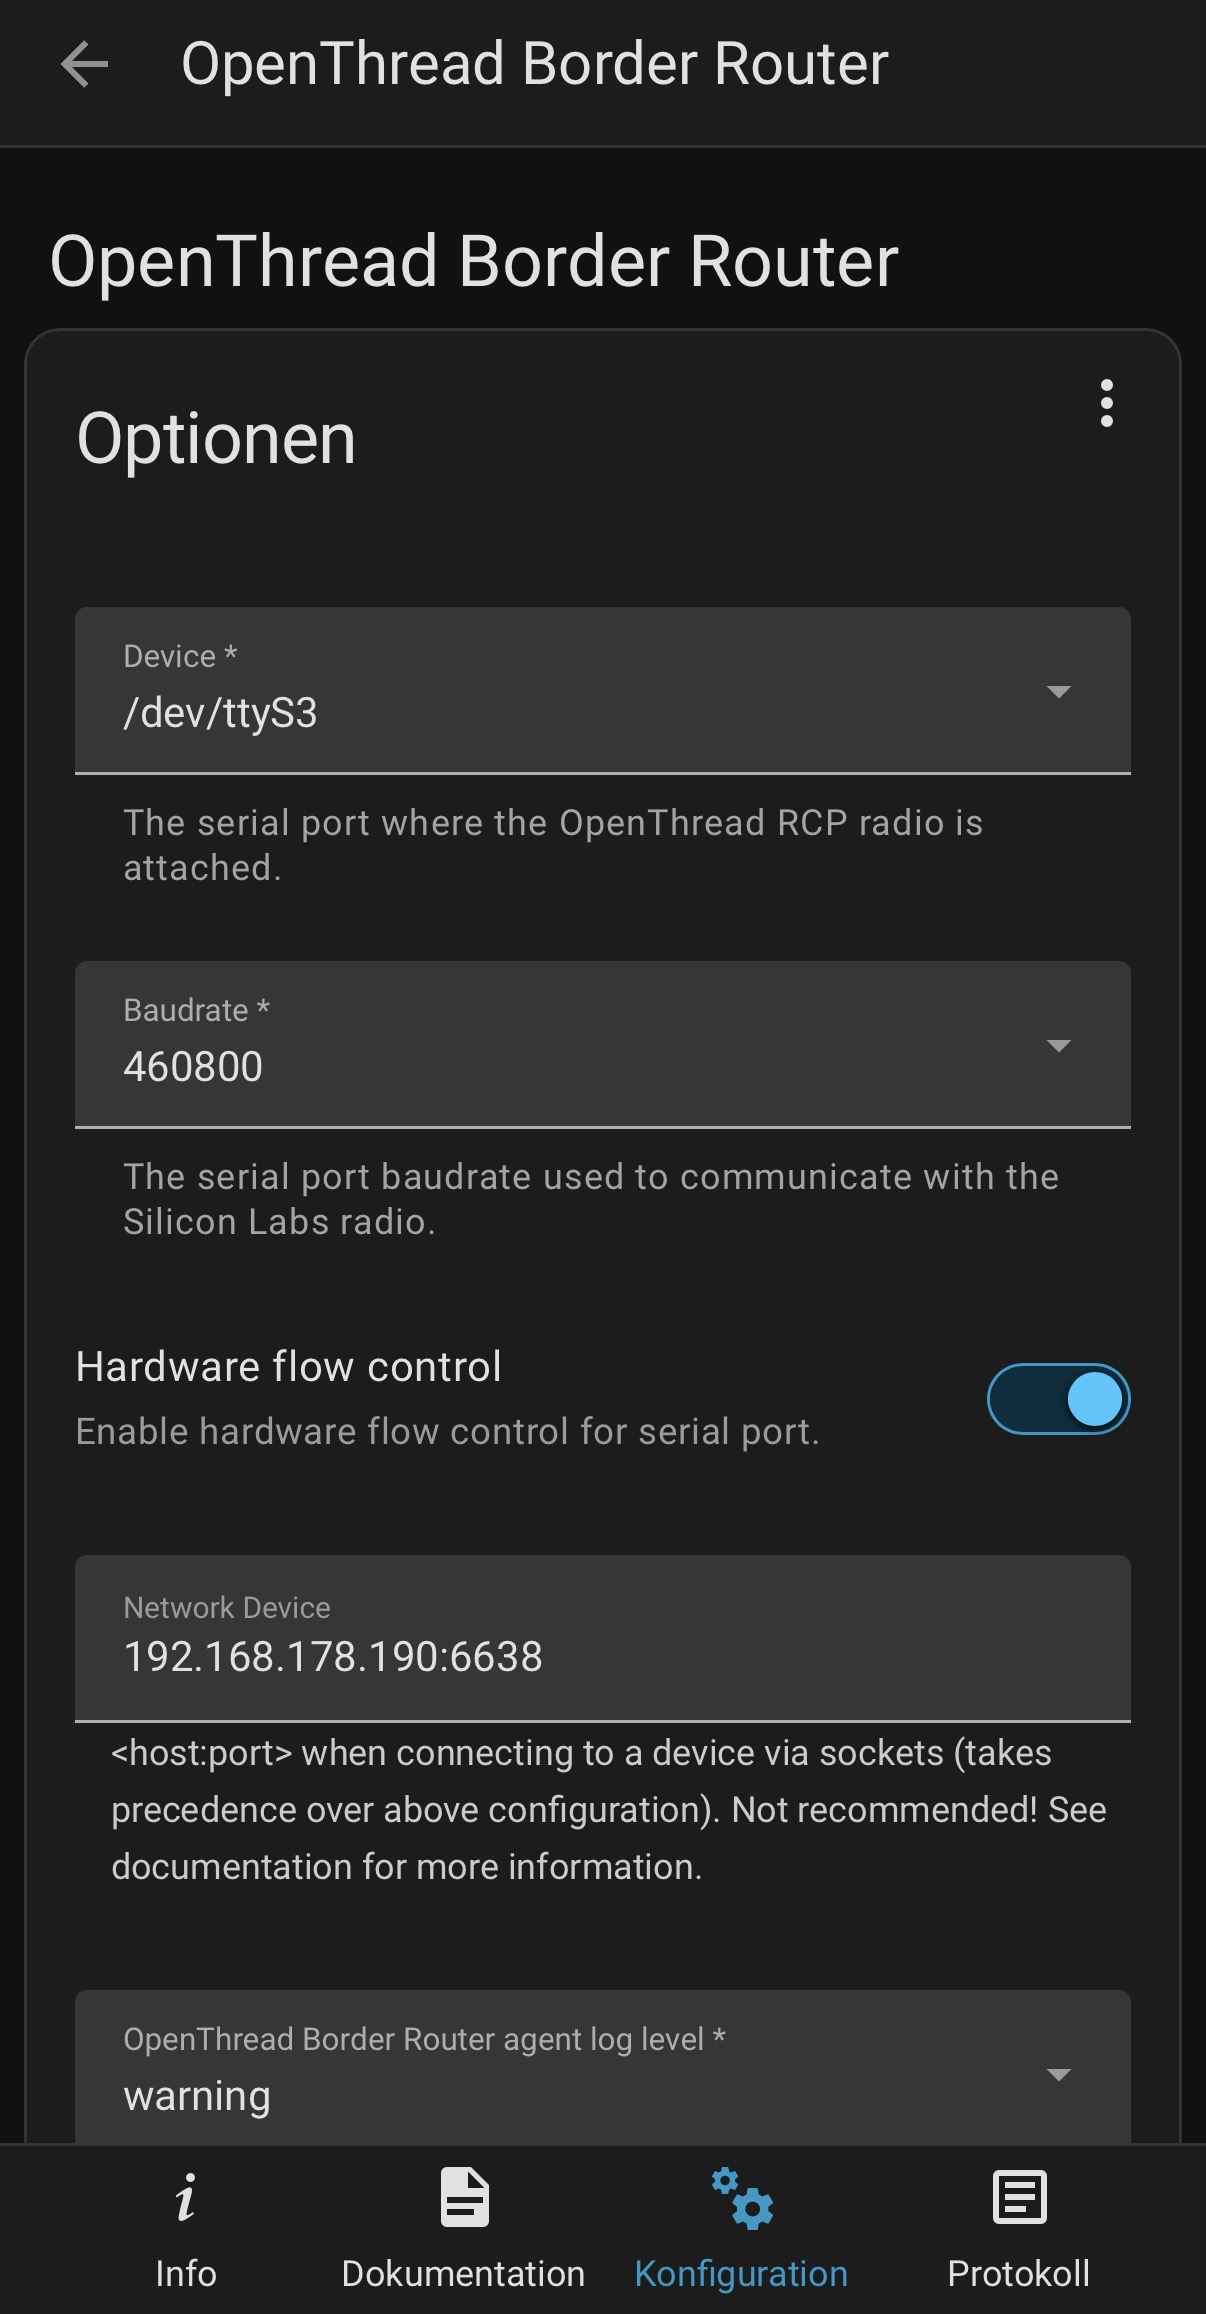Toggle Hardware flow control switch
This screenshot has width=1206, height=2314.
click(x=1058, y=1398)
